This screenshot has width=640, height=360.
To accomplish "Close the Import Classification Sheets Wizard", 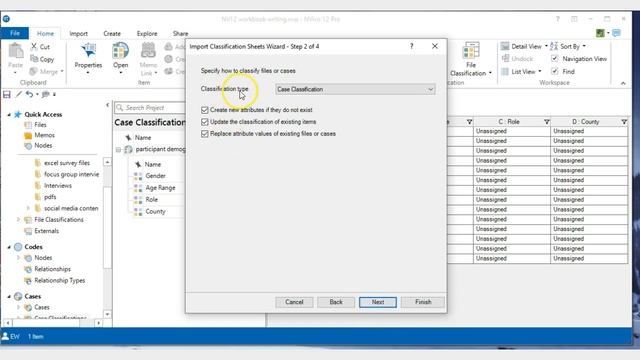I will [x=435, y=46].
